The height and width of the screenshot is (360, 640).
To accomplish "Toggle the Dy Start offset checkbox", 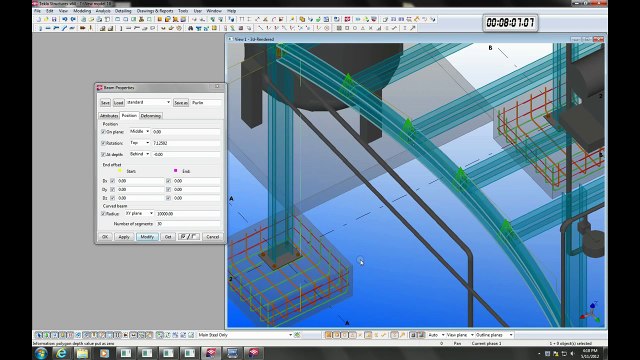I will tap(113, 189).
